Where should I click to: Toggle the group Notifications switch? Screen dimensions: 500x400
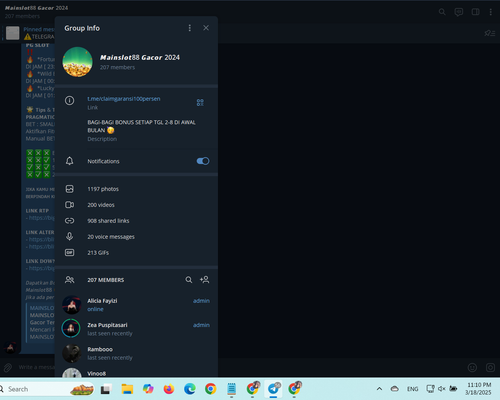(203, 161)
